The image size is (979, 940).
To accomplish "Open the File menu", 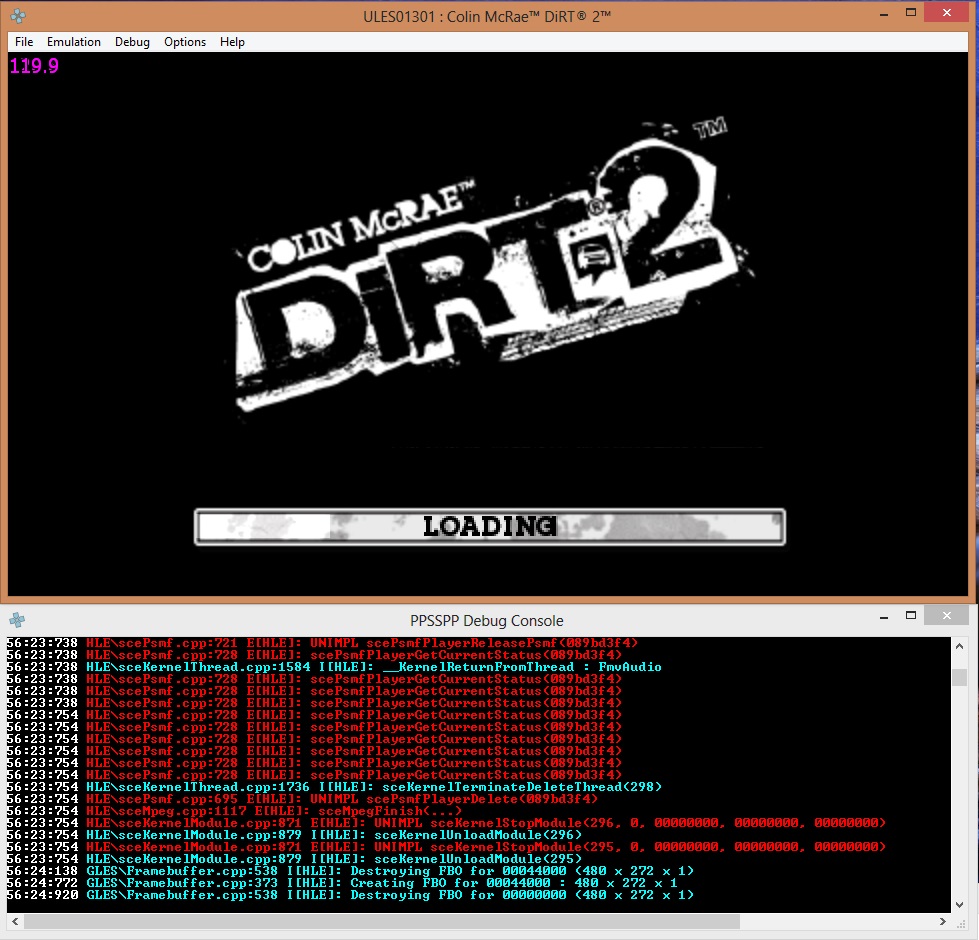I will pyautogui.click(x=24, y=42).
